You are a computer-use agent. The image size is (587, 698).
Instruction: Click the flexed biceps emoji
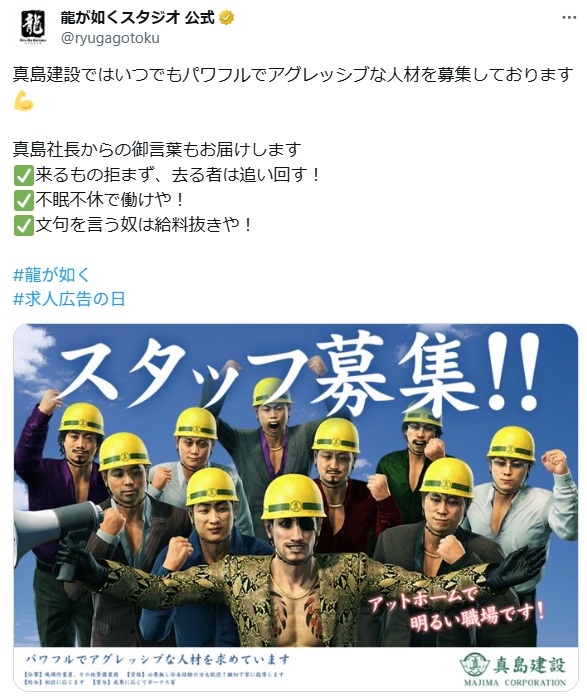(24, 100)
